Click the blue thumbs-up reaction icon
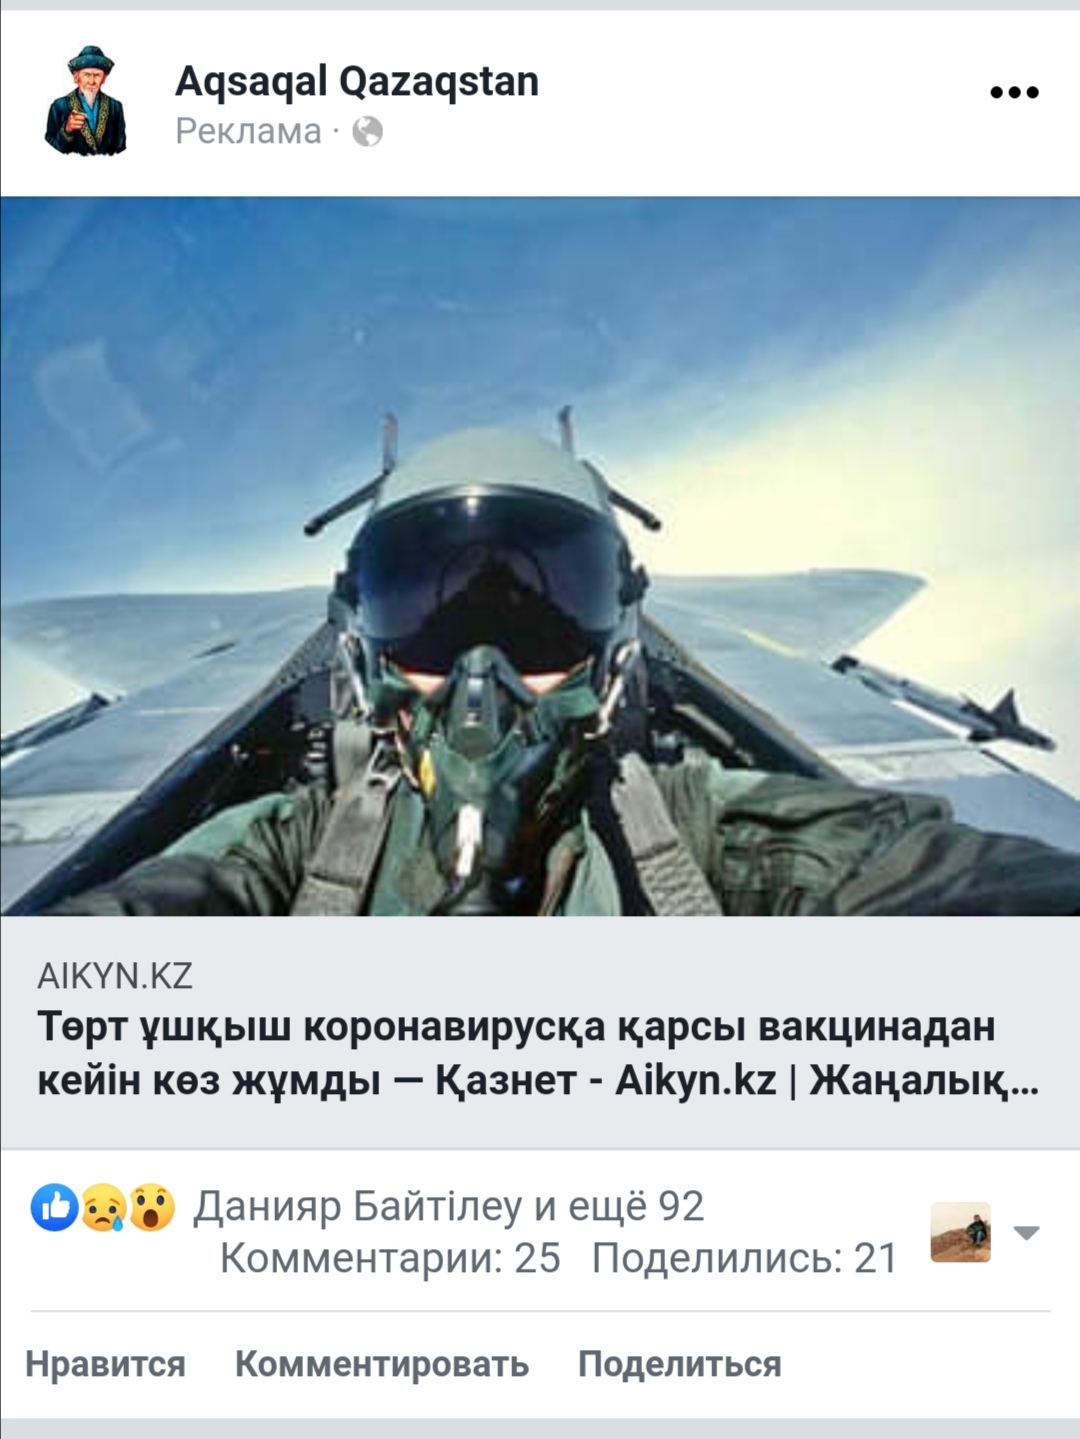1080x1439 pixels. coord(55,1207)
